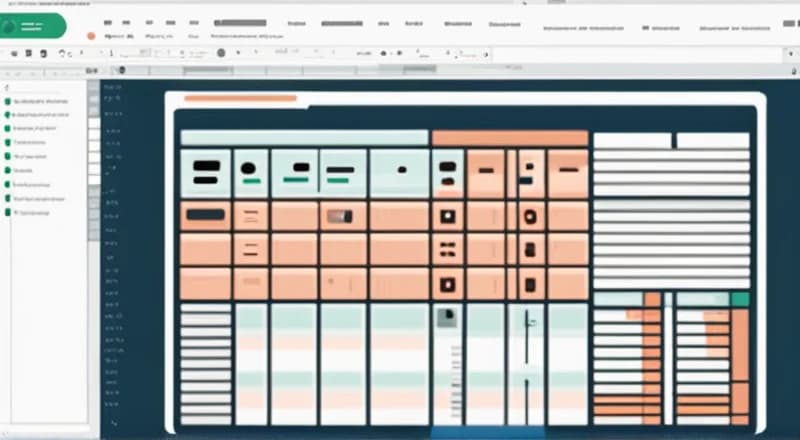Expand the second sidebar tree item

(40, 116)
